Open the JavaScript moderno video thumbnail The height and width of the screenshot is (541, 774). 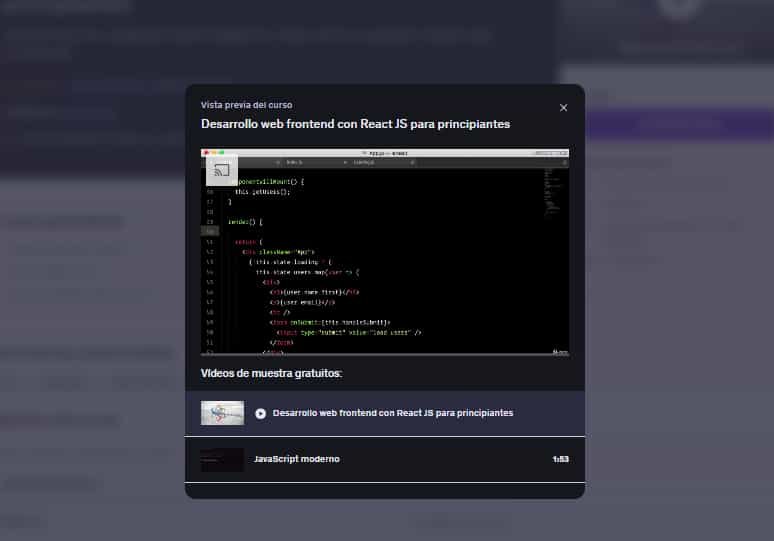click(x=222, y=460)
